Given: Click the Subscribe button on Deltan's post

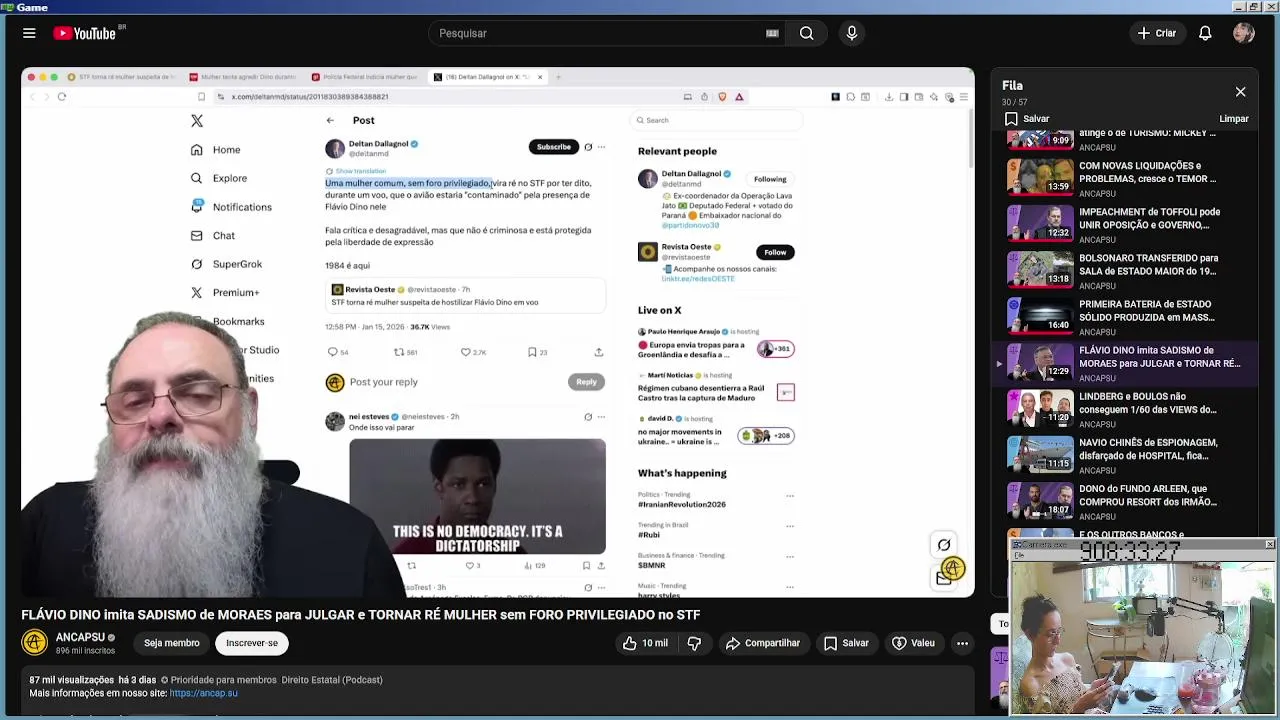Looking at the screenshot, I should click(x=553, y=147).
